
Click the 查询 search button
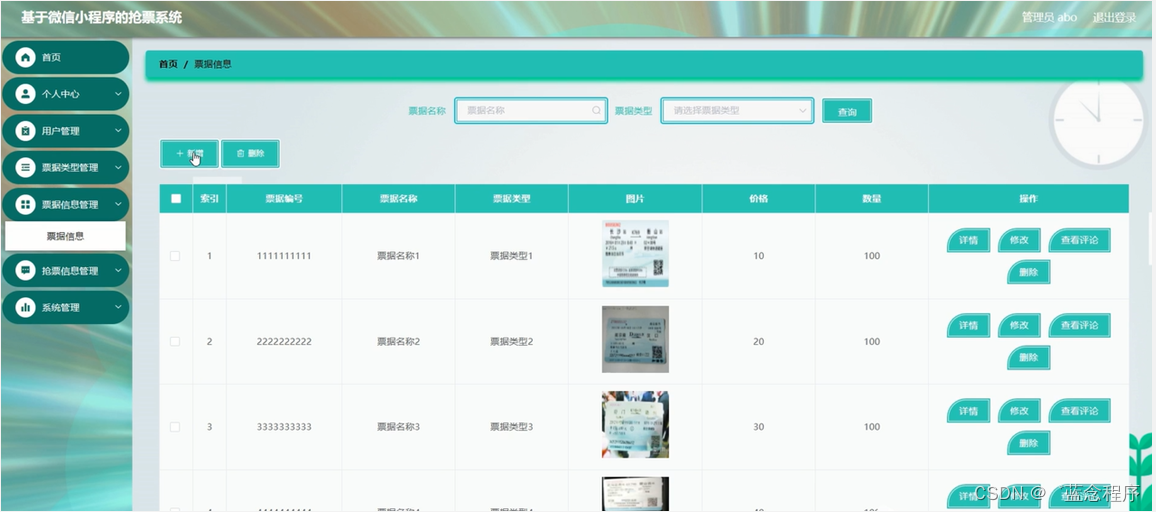(x=847, y=111)
